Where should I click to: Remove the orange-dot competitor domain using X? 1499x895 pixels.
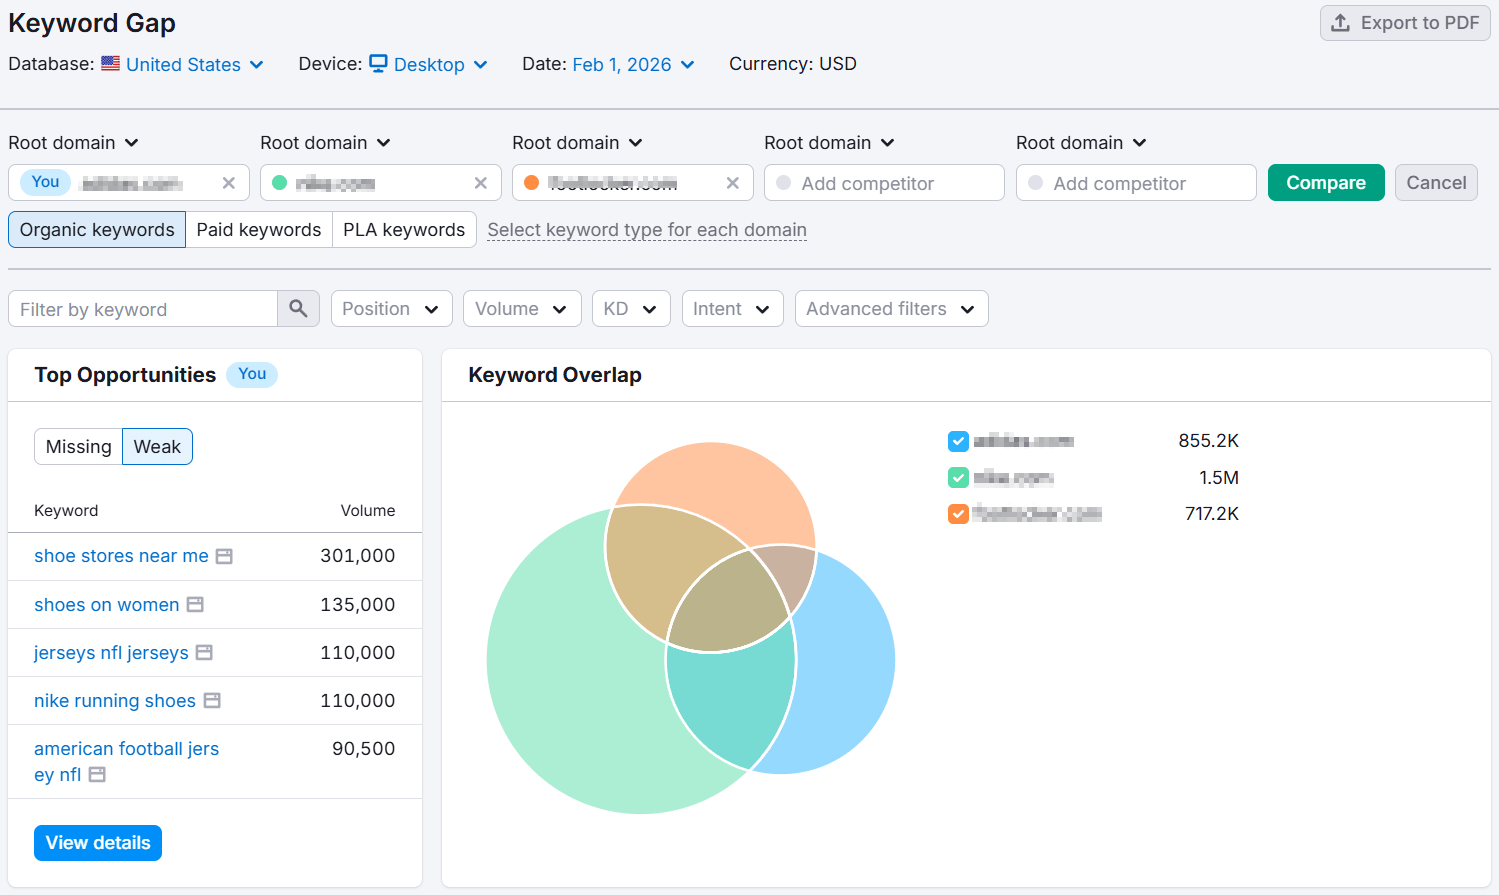pos(733,183)
